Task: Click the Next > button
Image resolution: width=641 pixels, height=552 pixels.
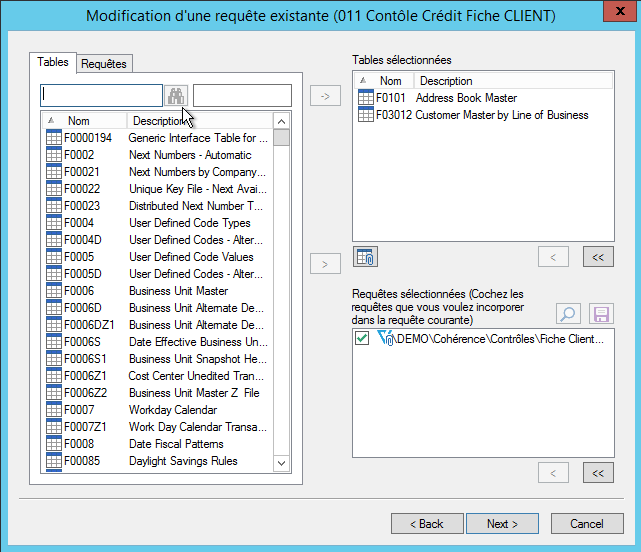Action: pyautogui.click(x=502, y=524)
